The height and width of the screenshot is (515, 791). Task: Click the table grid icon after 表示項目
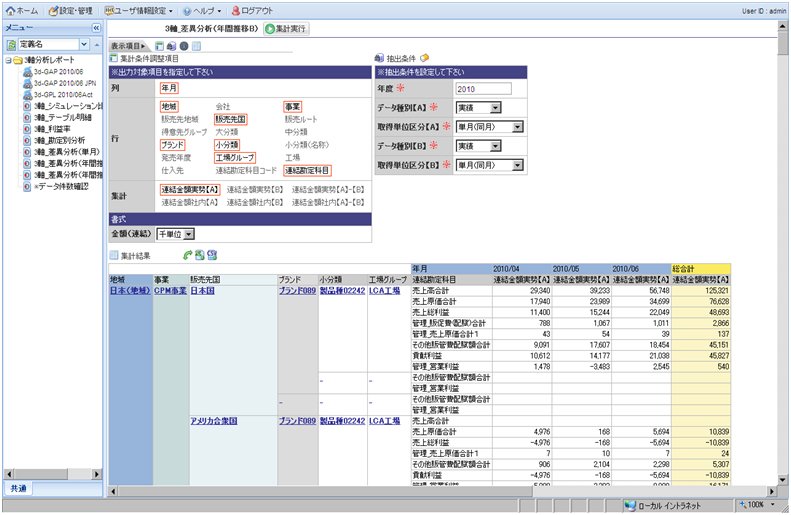[x=196, y=46]
